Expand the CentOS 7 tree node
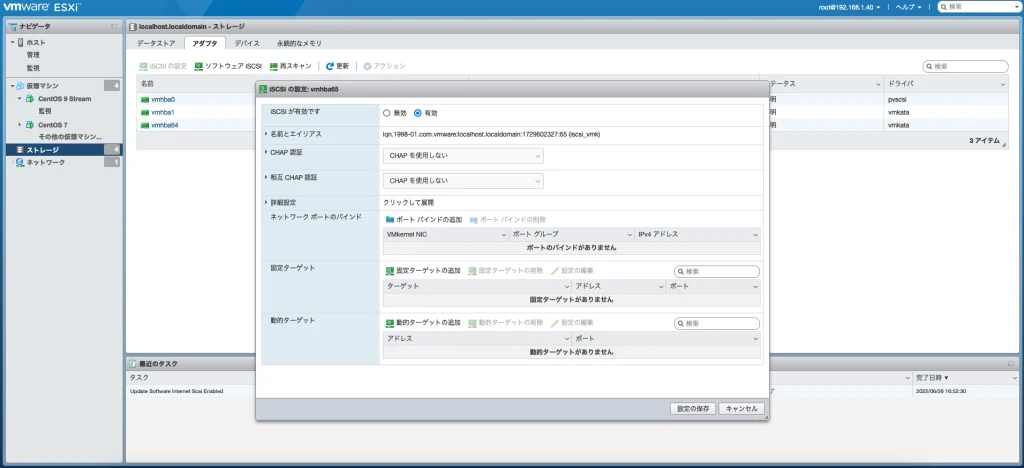Image resolution: width=1024 pixels, height=468 pixels. 20,124
